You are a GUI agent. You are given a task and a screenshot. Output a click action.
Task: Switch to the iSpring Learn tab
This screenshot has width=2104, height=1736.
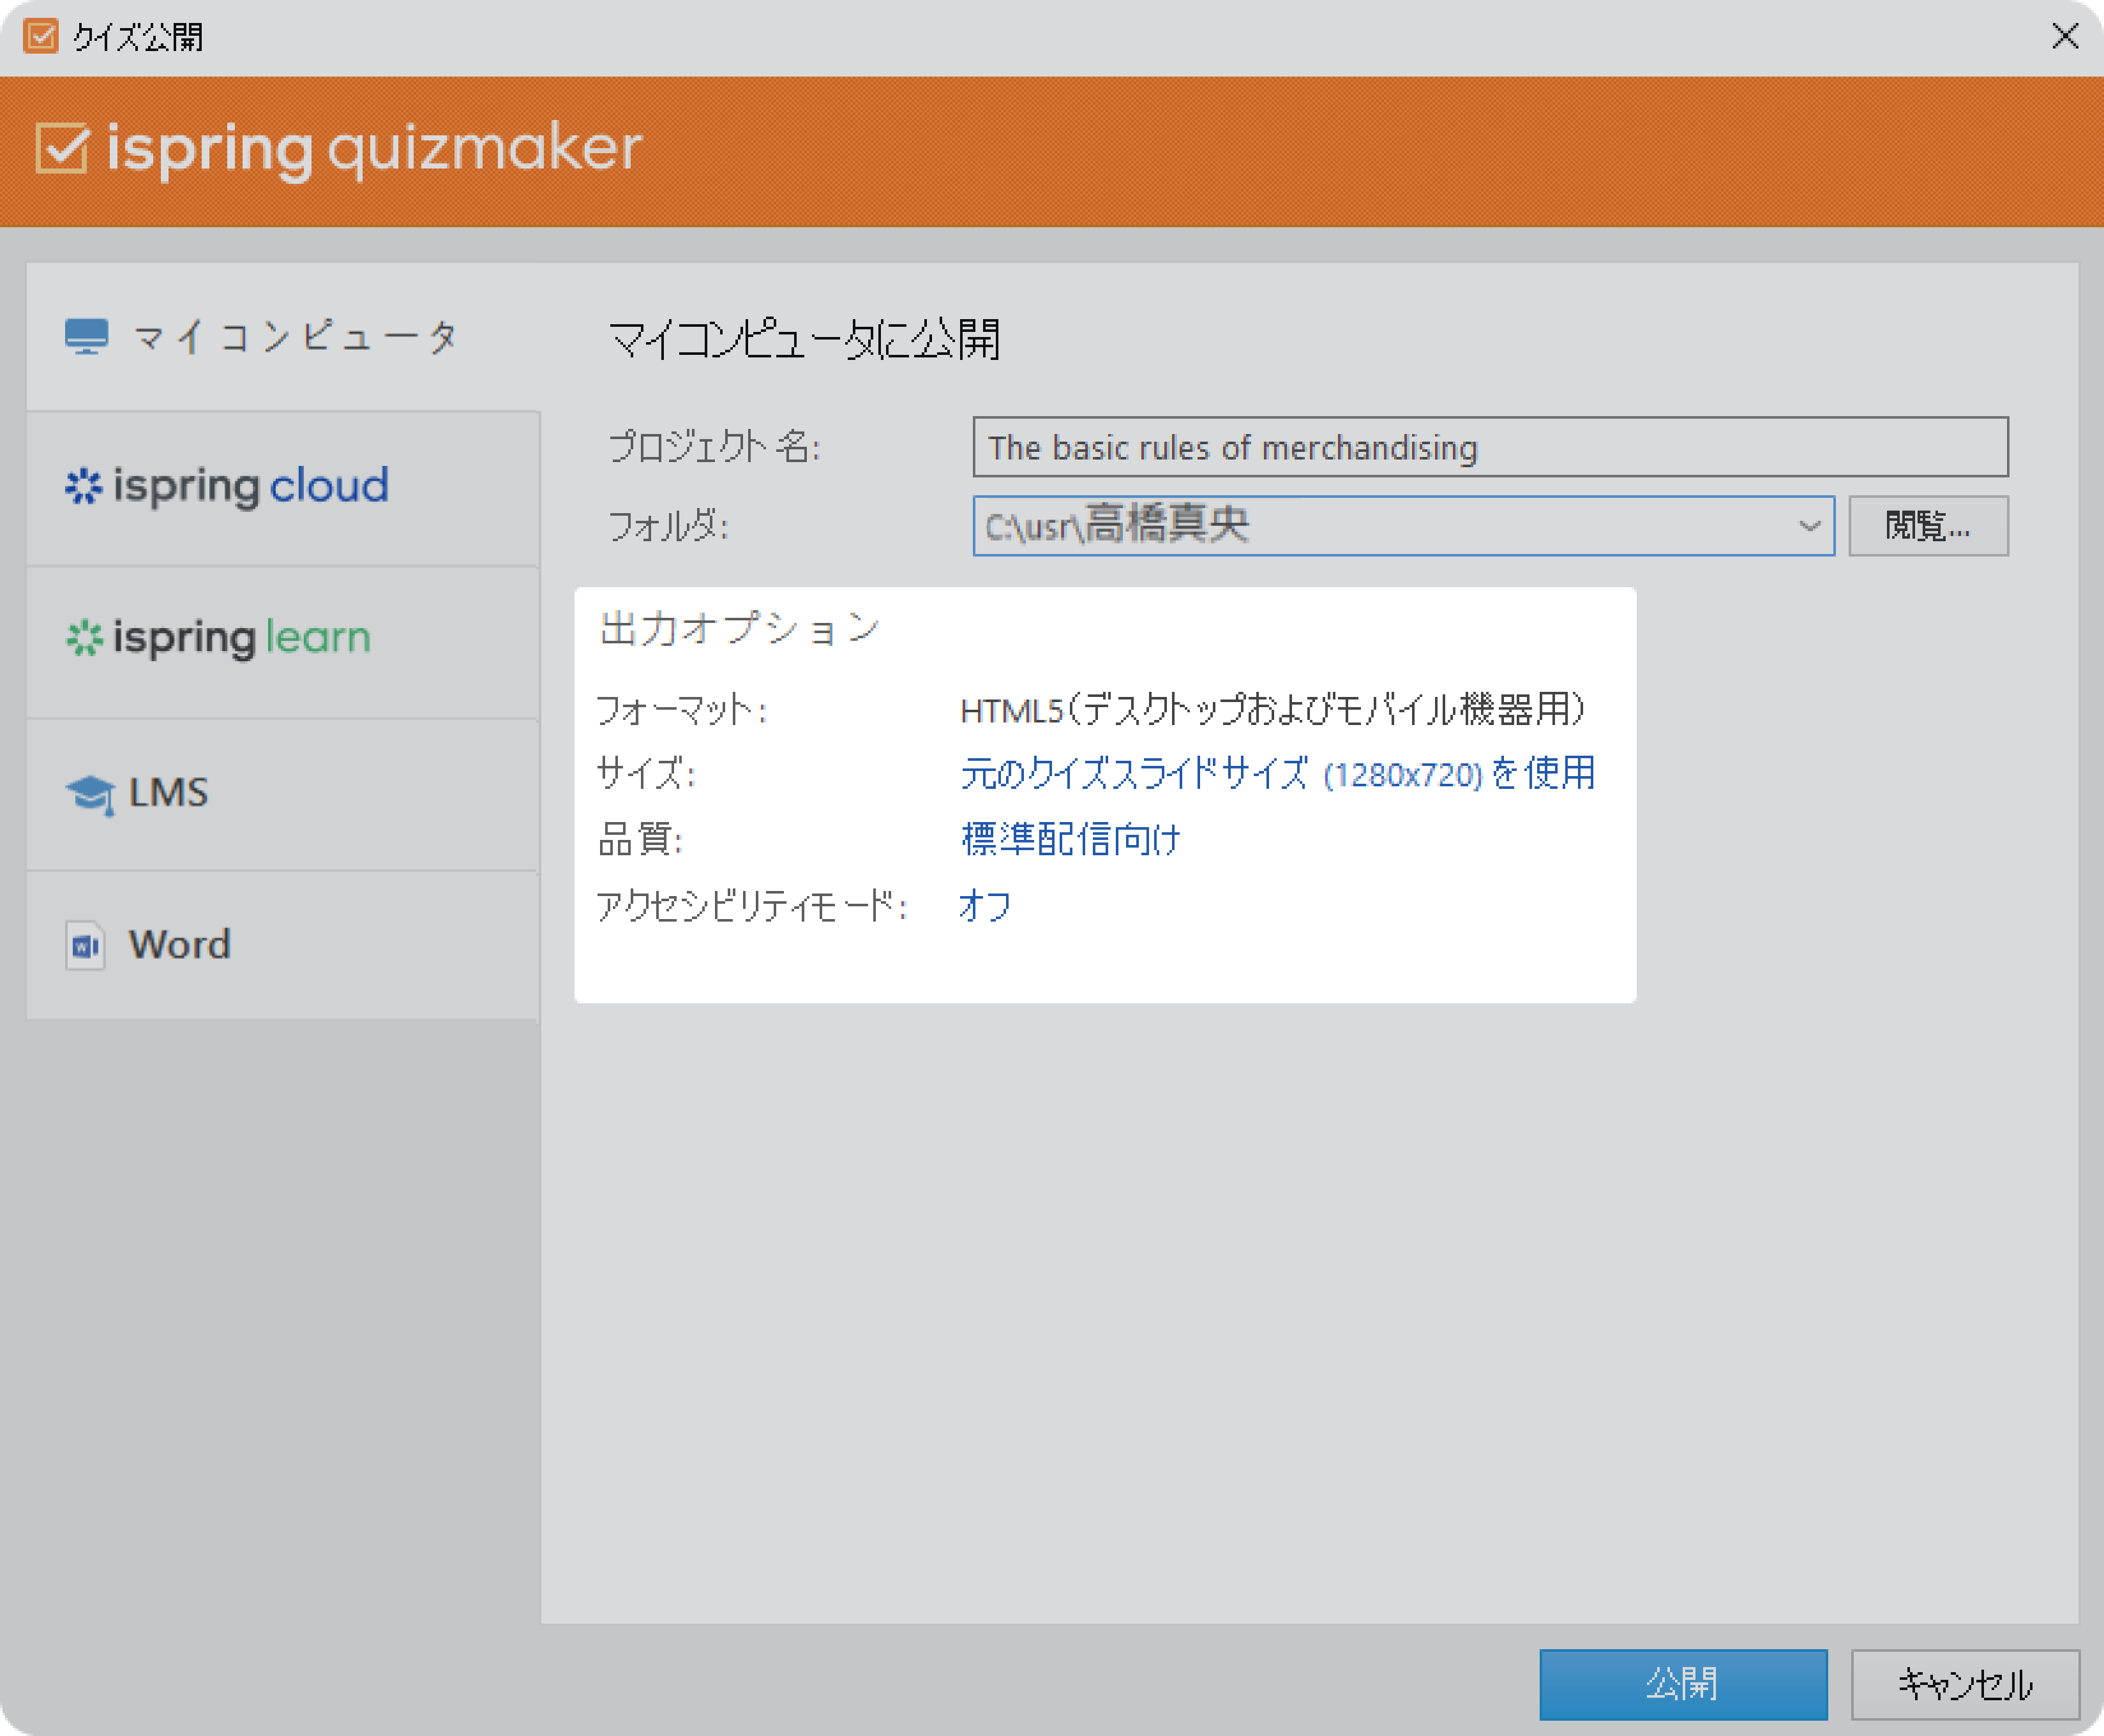click(x=283, y=641)
